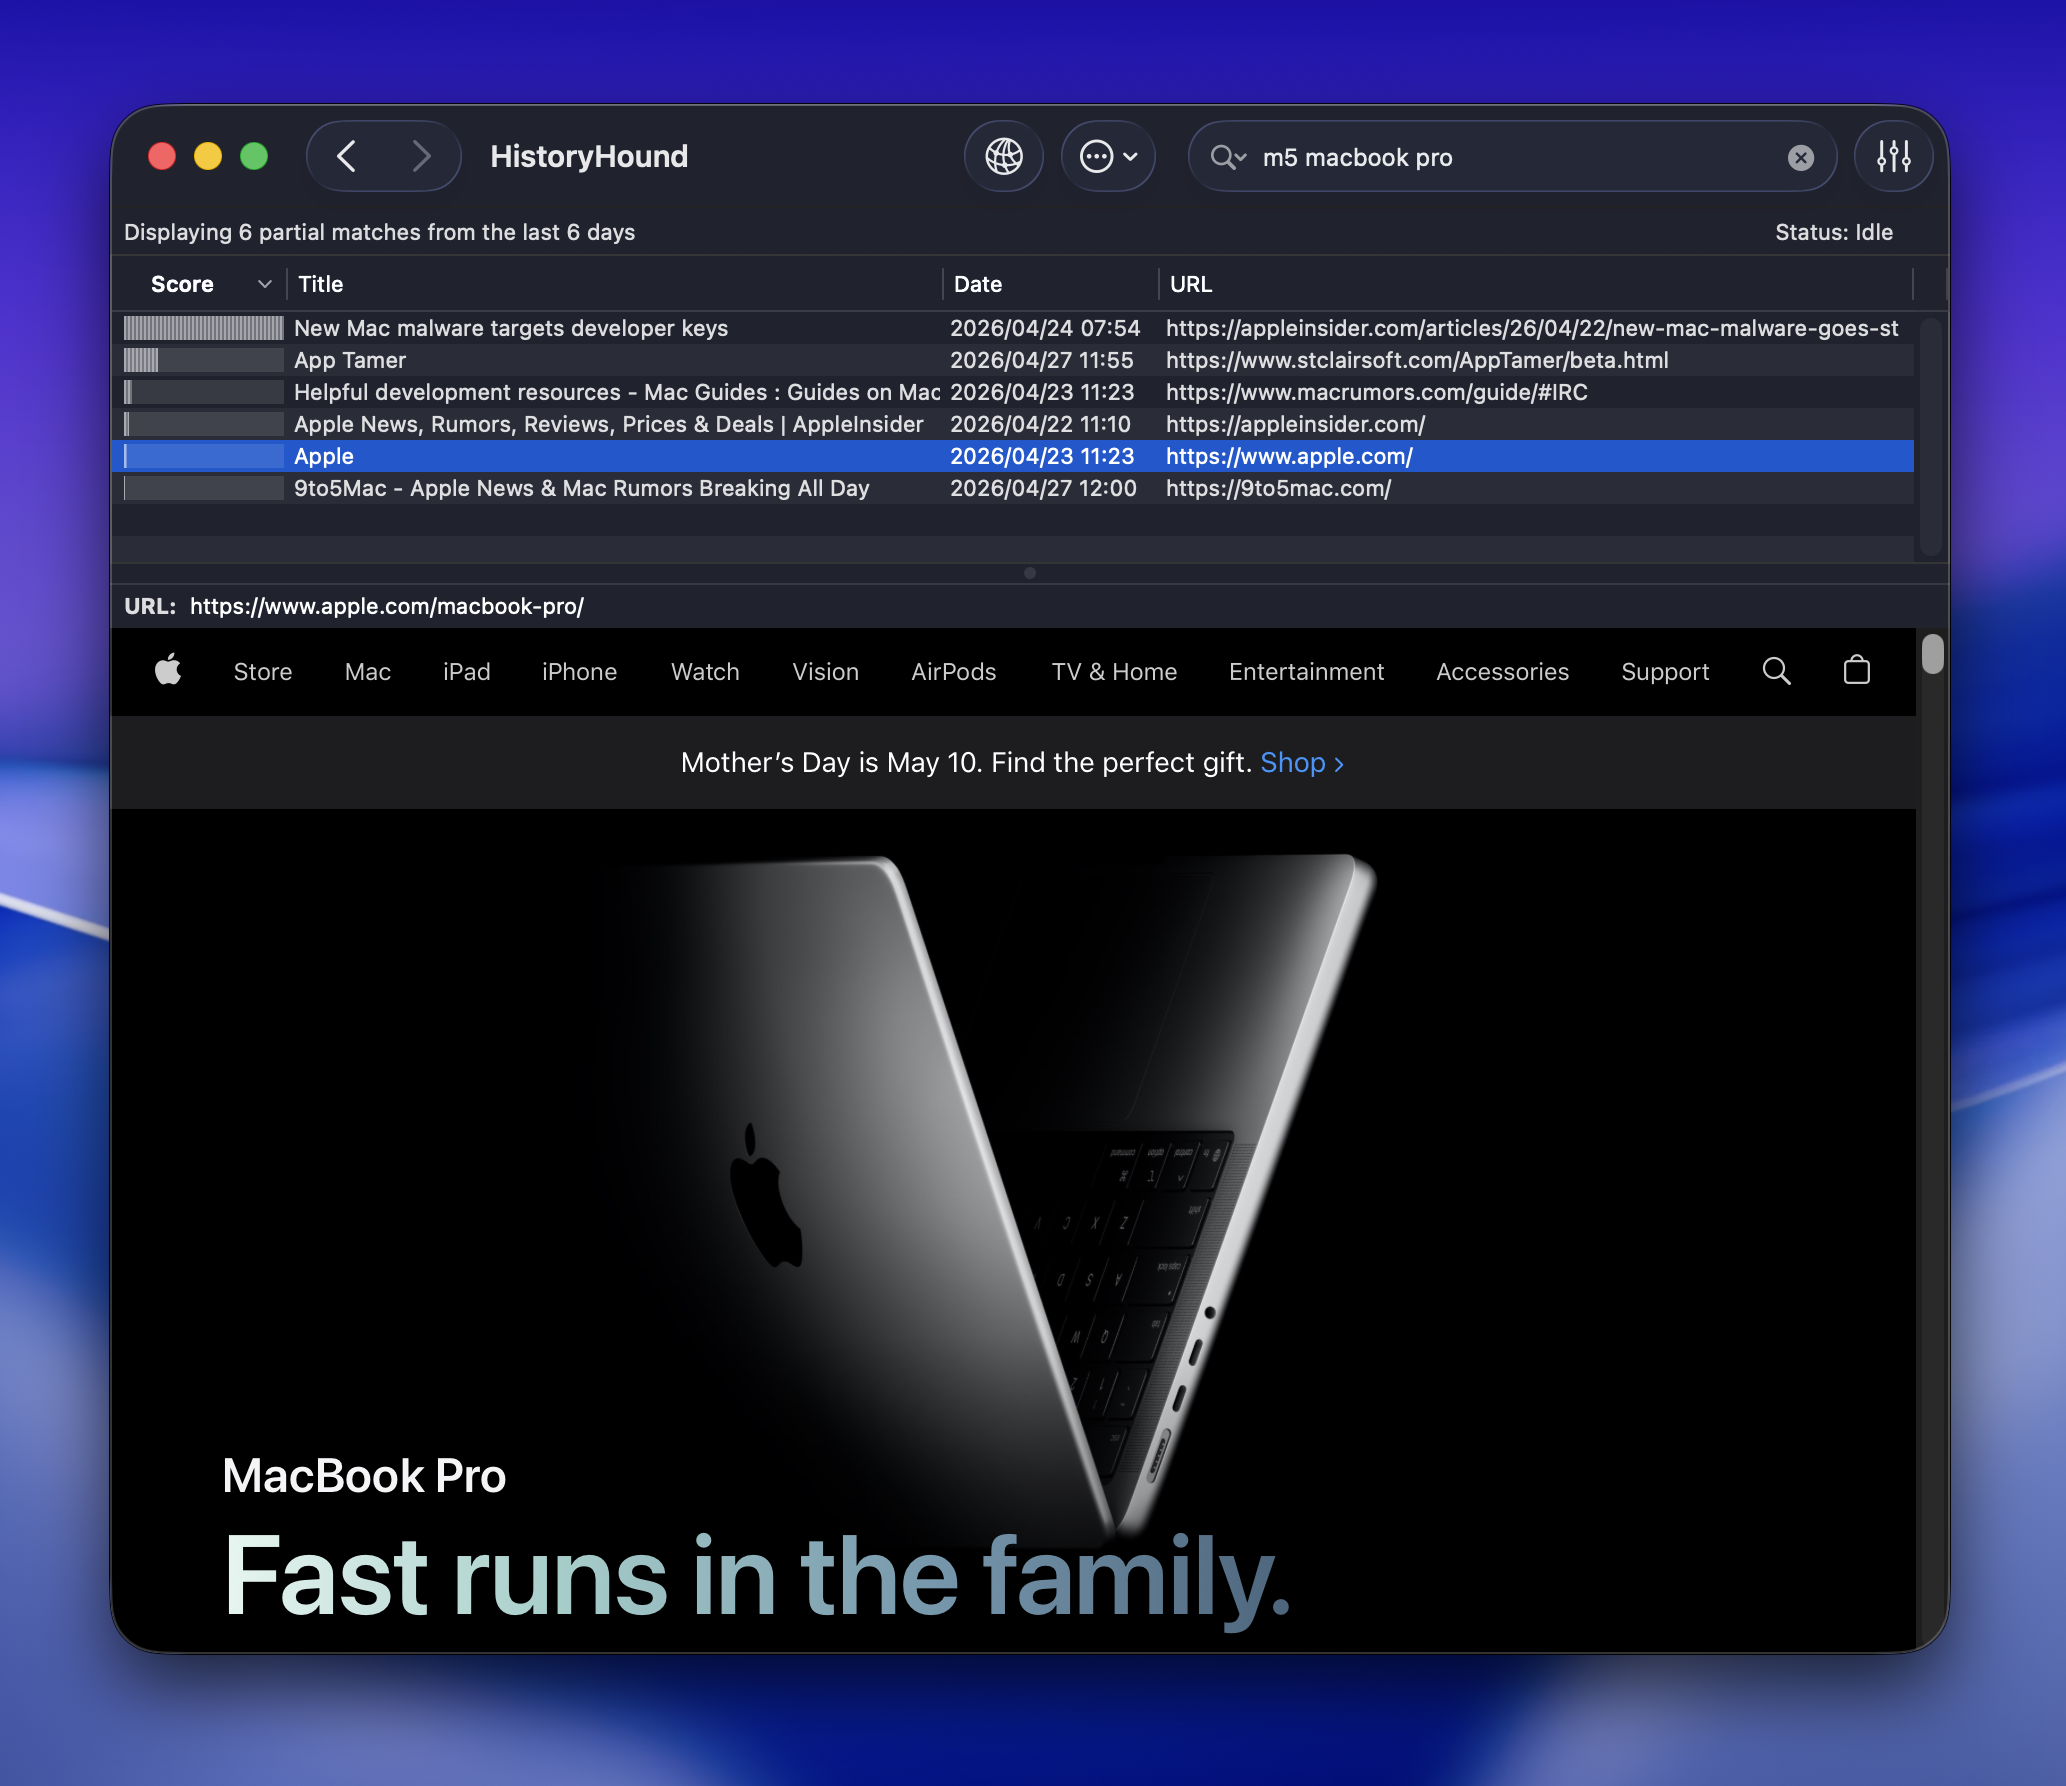Open Support in the Apple navbar
This screenshot has height=1786, width=2066.
coord(1666,672)
